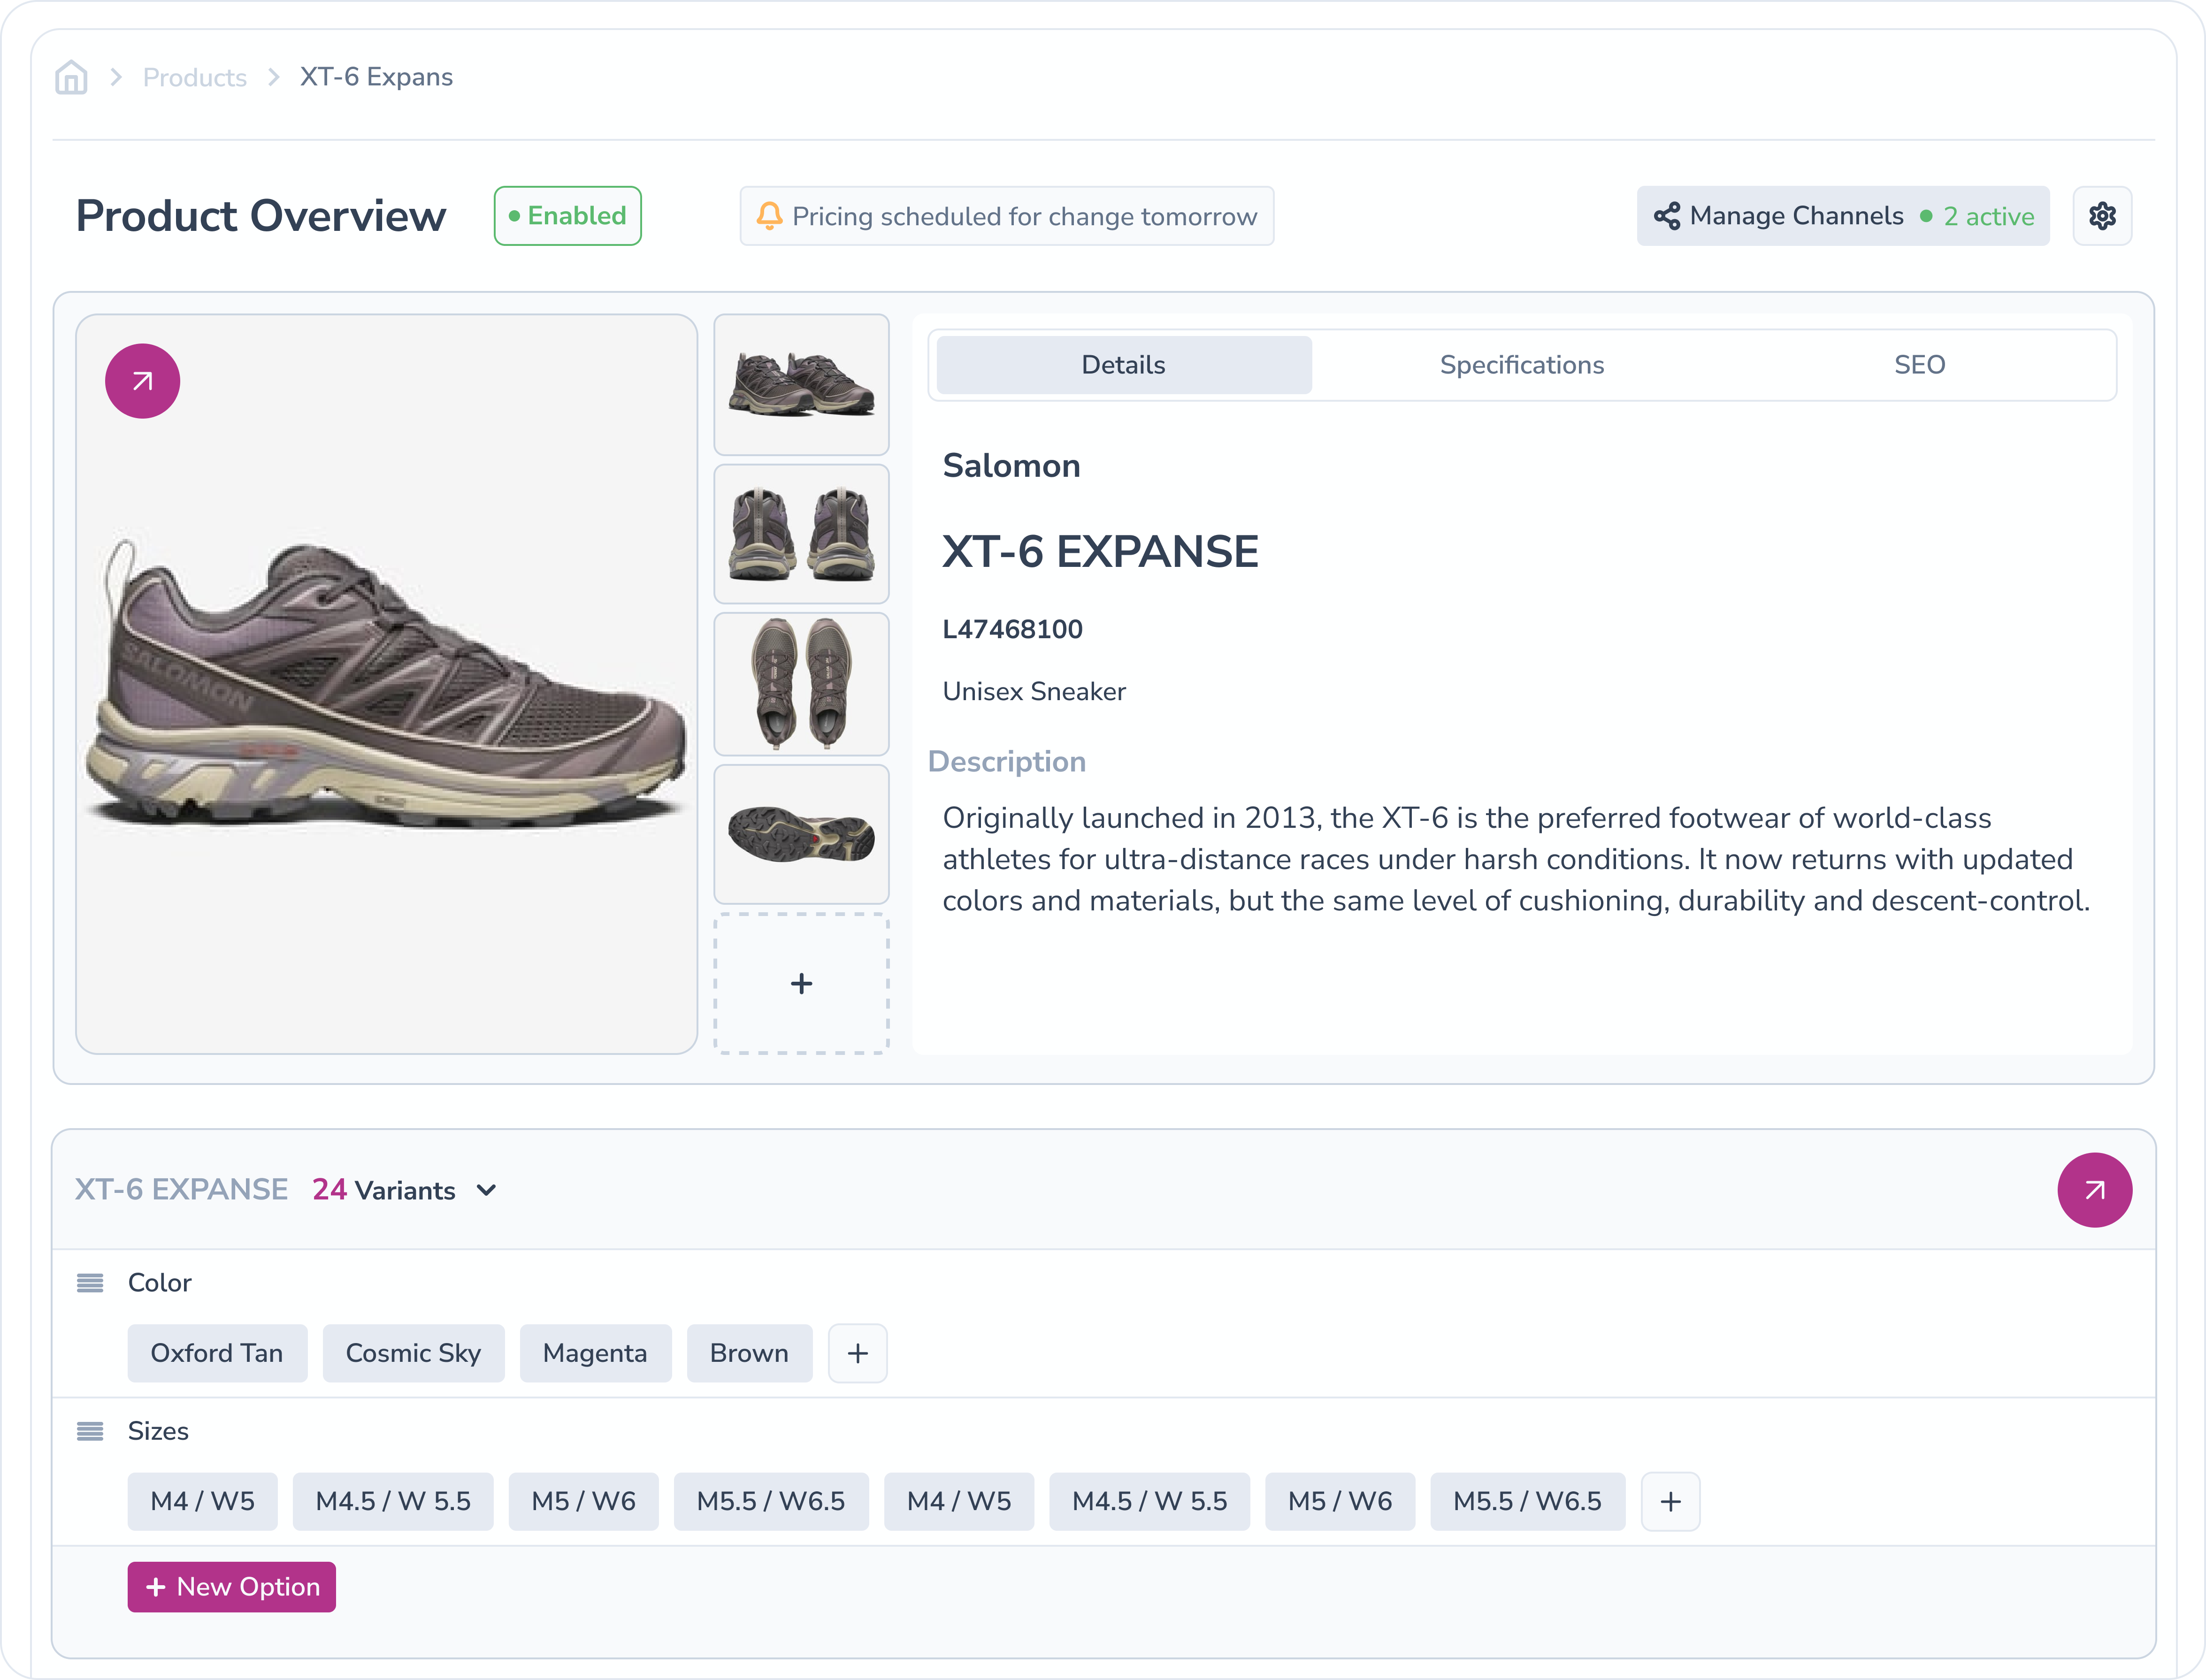Click the add image placeholder box

click(x=801, y=984)
